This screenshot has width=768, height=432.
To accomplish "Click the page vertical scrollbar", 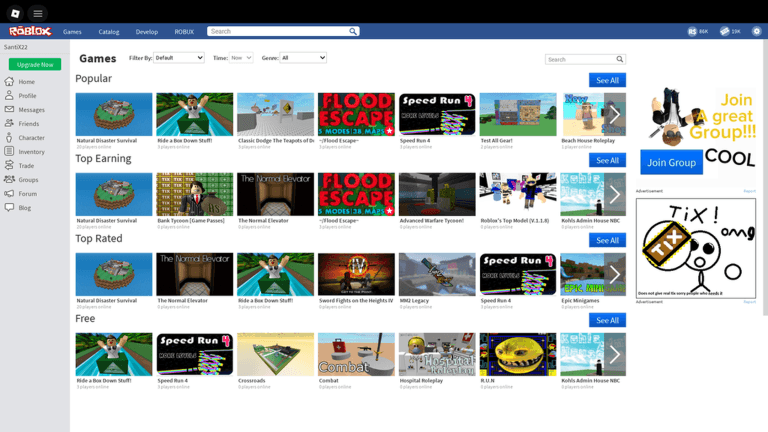I will 765,176.
